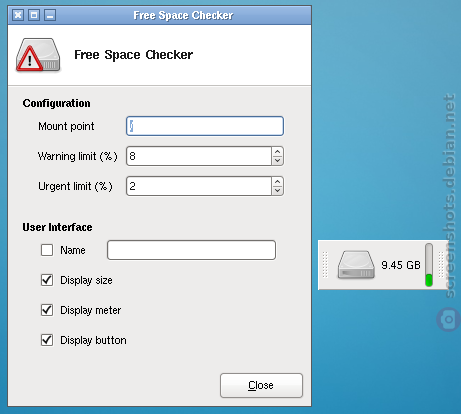
Task: Focus the Mount point text field
Action: tap(205, 126)
